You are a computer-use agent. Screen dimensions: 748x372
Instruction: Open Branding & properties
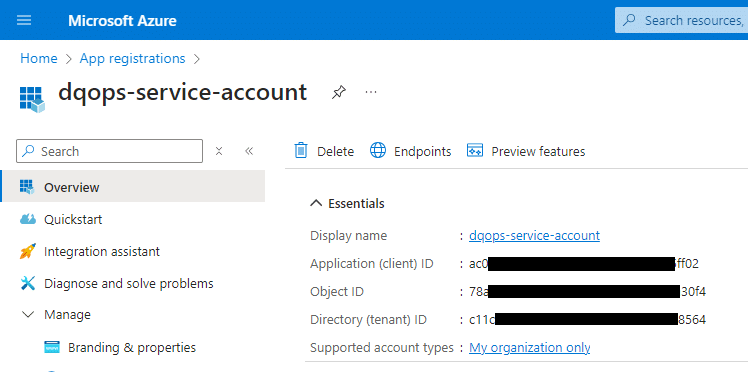click(132, 347)
